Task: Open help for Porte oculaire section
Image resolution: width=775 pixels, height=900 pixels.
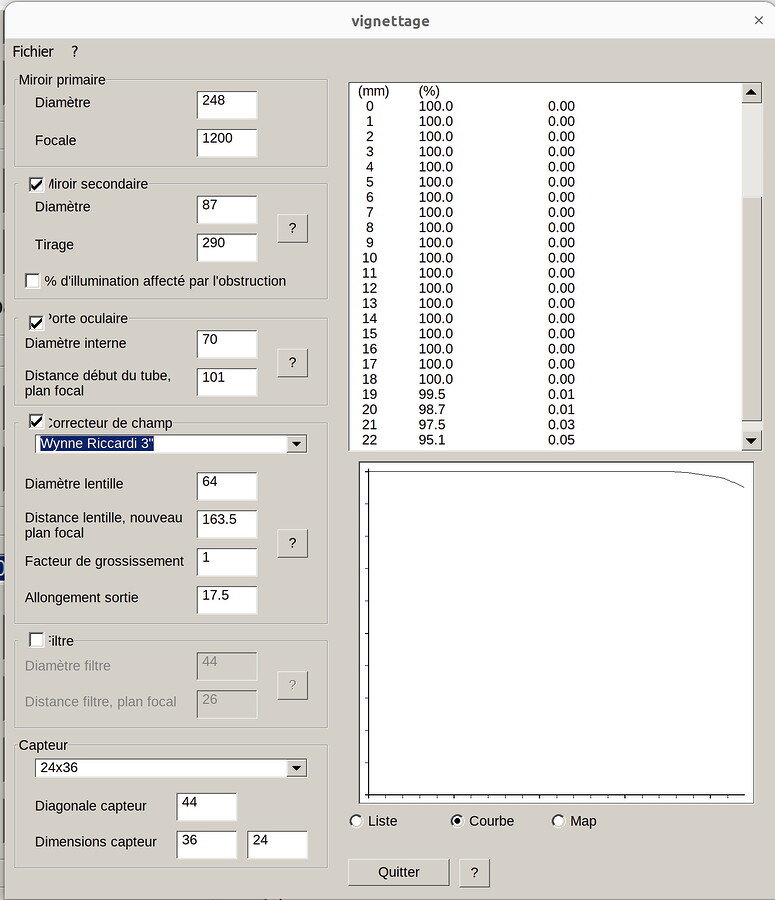Action: pos(292,363)
